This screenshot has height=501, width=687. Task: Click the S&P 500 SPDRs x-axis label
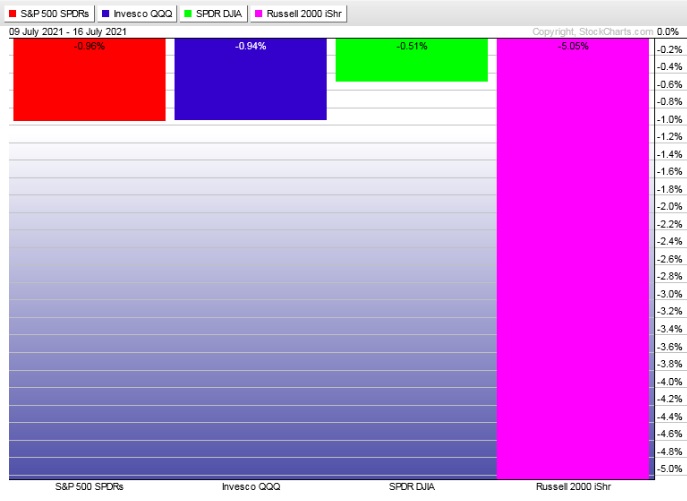89,487
